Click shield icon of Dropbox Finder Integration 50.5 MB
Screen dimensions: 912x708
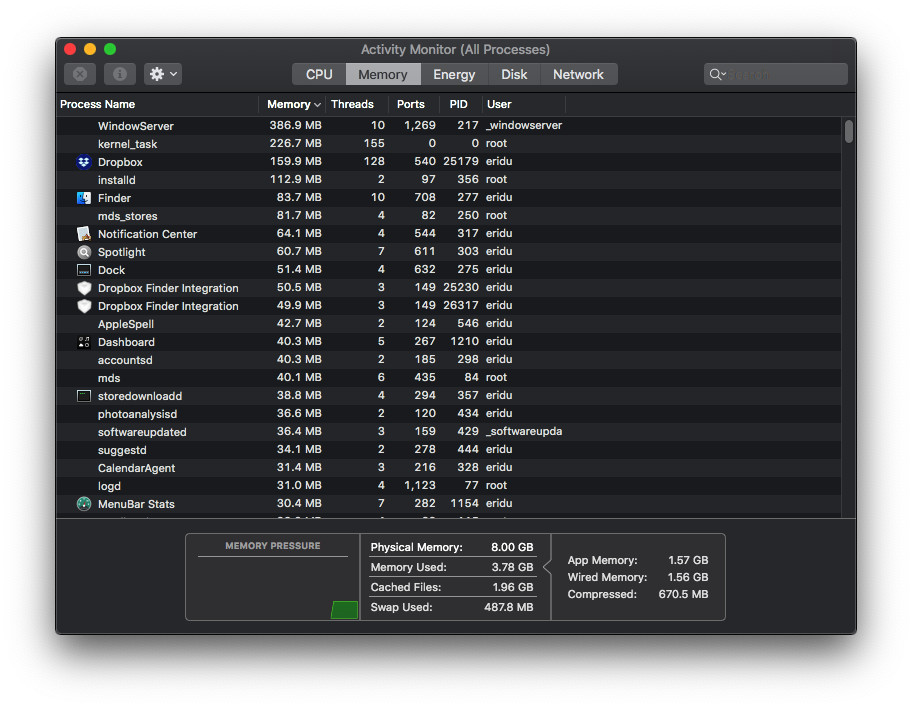pos(84,288)
